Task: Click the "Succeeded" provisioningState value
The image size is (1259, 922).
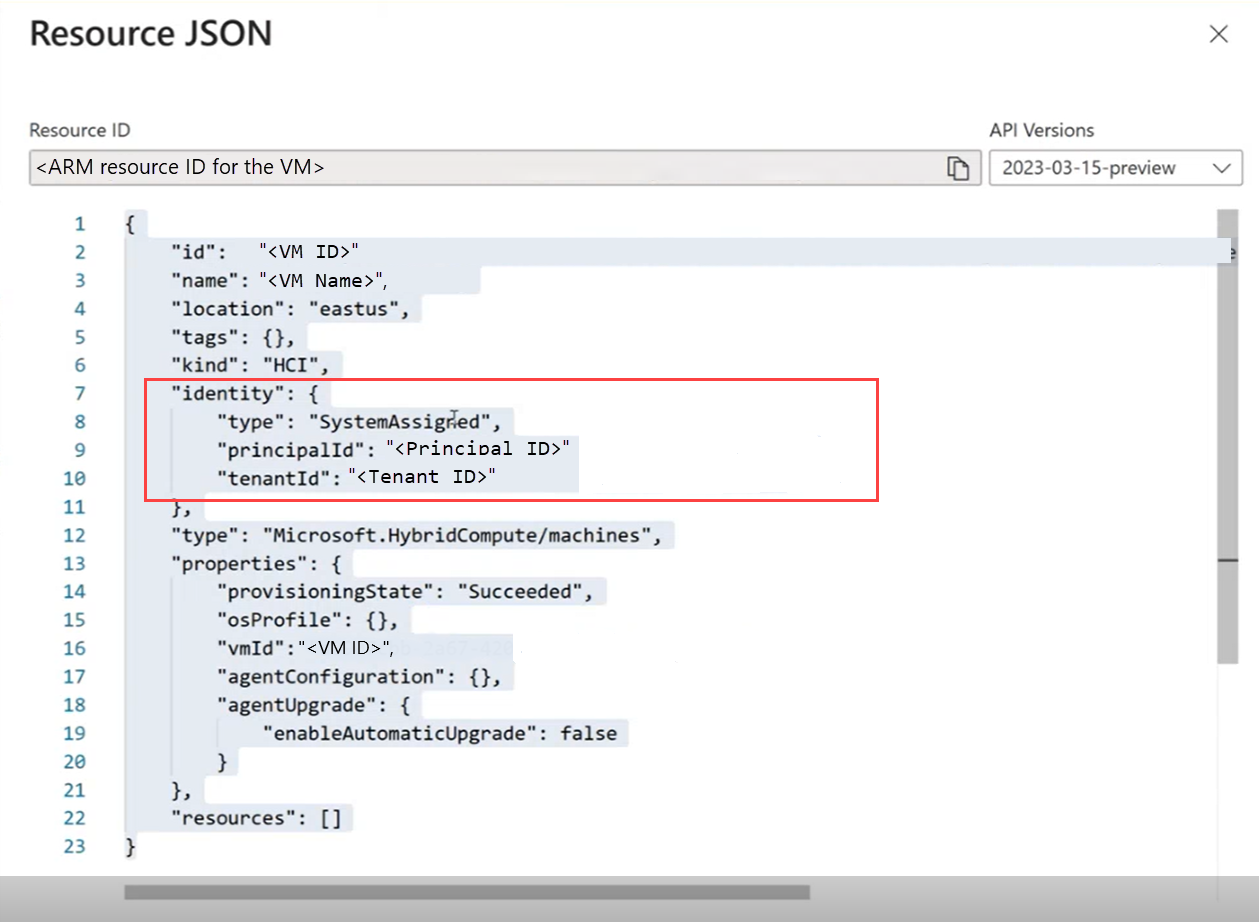Action: click(520, 591)
